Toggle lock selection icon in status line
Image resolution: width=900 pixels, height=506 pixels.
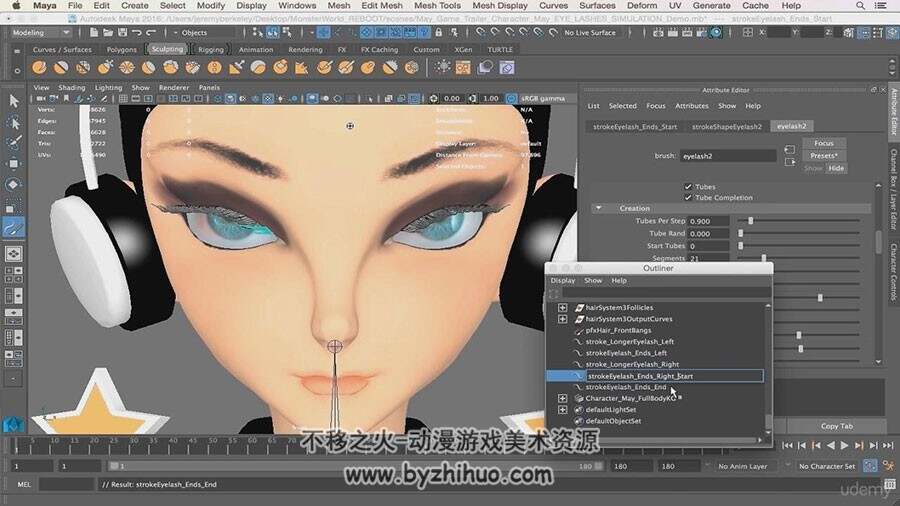click(x=439, y=33)
